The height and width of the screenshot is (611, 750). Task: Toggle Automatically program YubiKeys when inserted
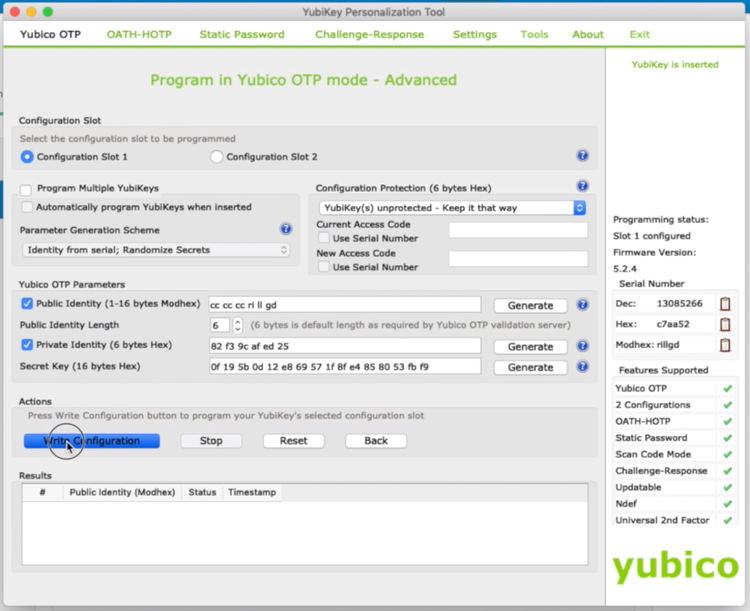click(27, 207)
